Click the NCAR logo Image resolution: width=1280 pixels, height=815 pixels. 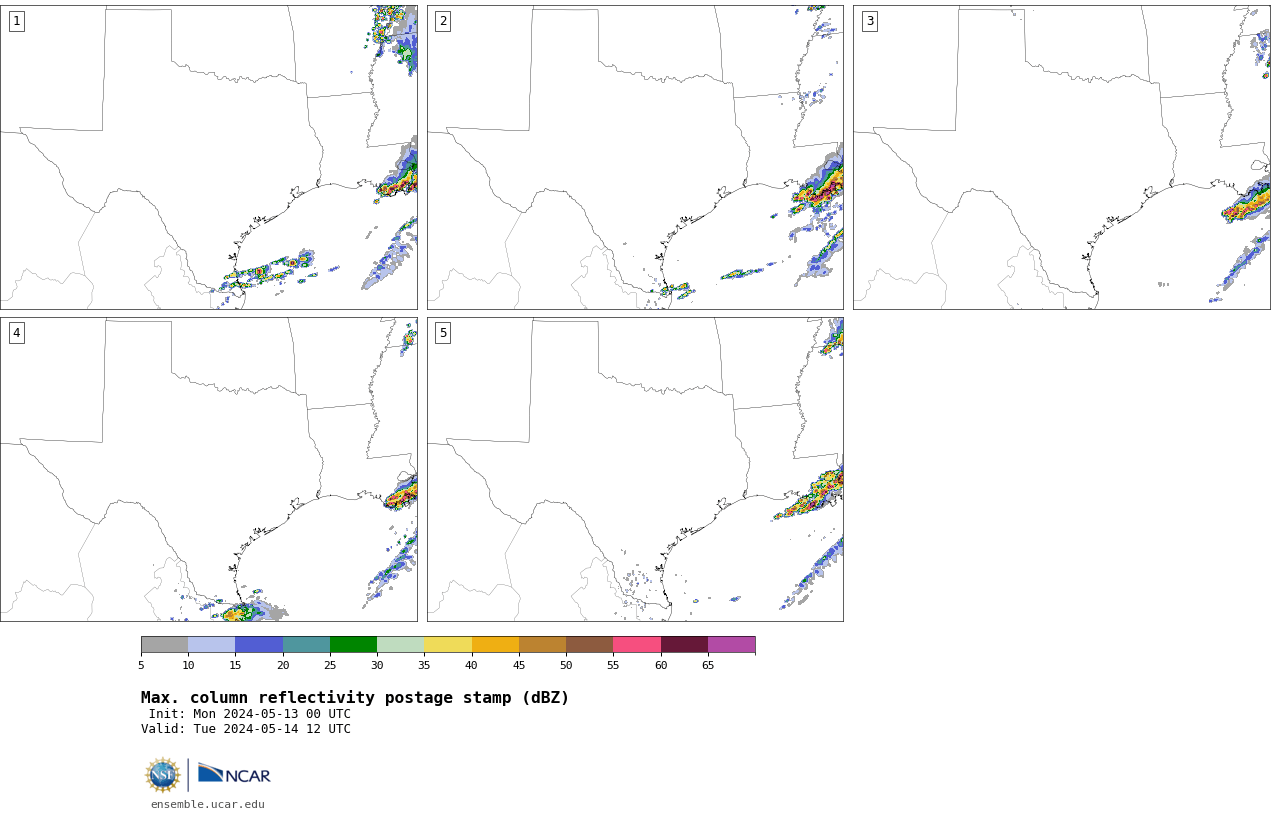tap(234, 775)
